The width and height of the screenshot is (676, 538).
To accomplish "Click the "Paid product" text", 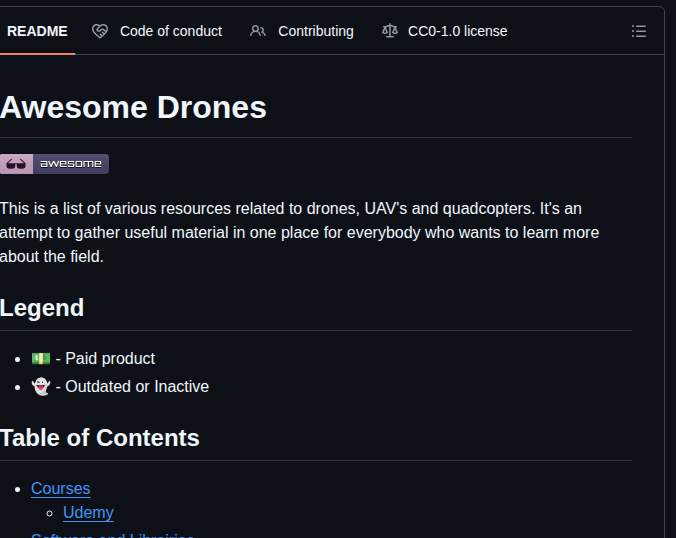I will point(110,359).
